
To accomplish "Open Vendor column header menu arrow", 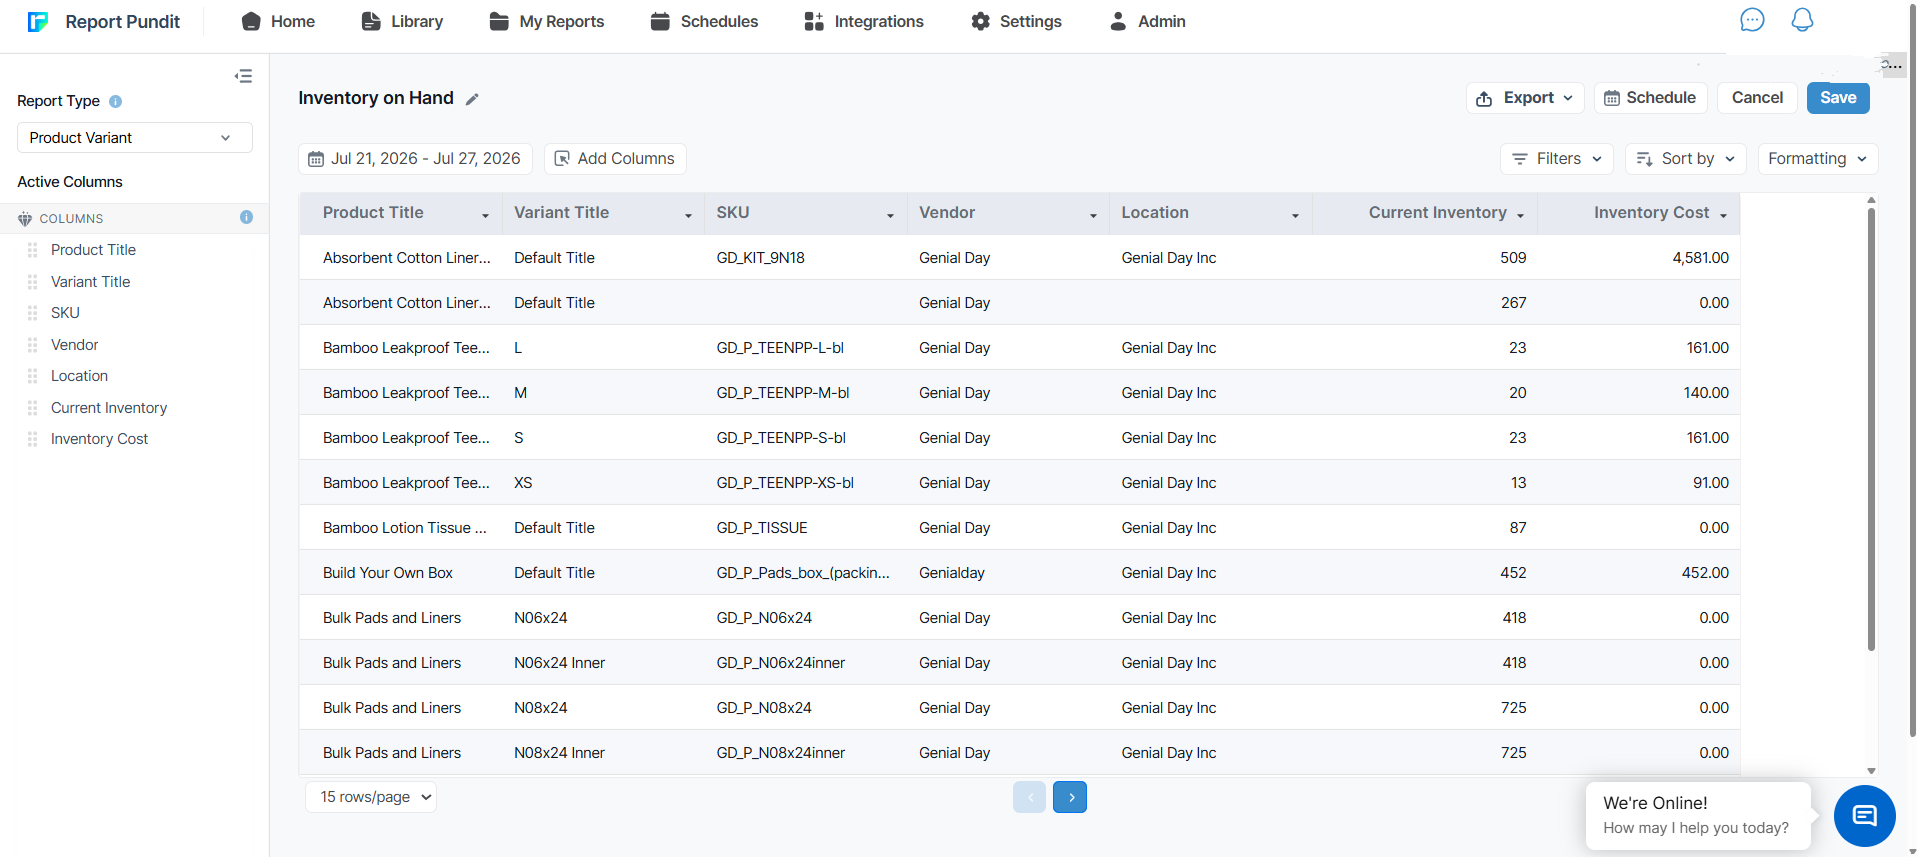I will click(x=1093, y=215).
